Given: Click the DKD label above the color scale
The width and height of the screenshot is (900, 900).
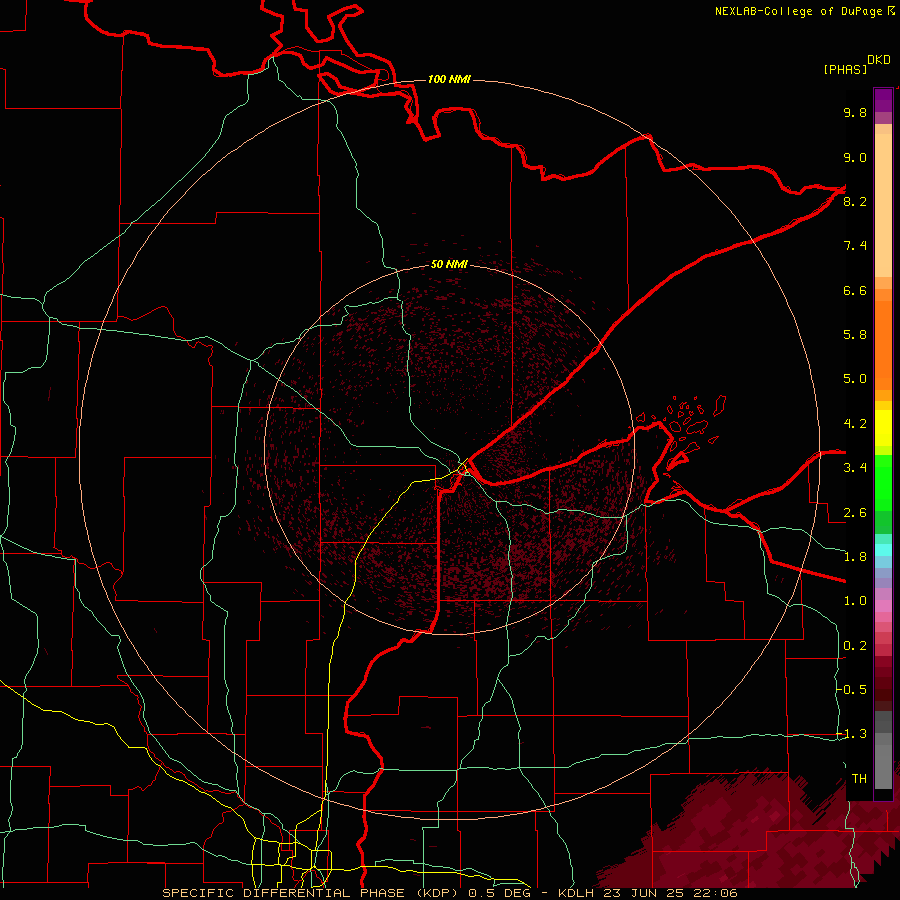Looking at the screenshot, I should tap(879, 60).
